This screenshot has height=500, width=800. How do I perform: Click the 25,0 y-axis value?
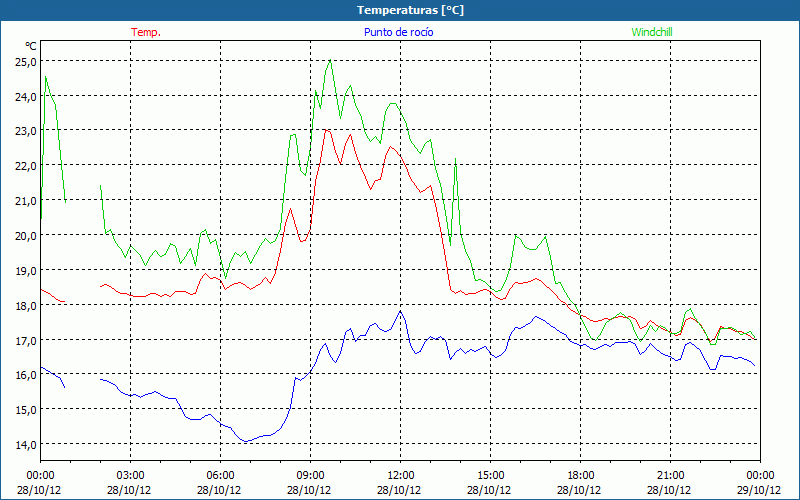pos(27,62)
